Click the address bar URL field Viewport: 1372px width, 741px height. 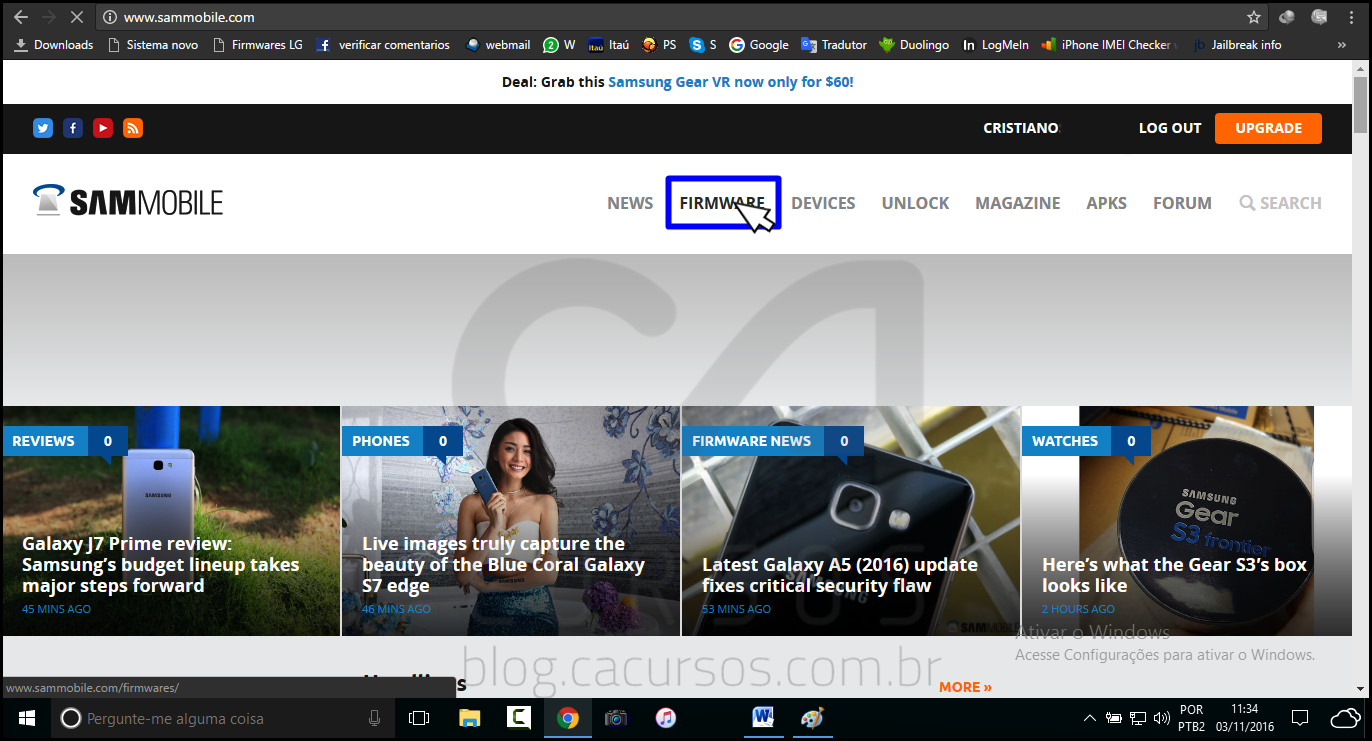click(680, 17)
